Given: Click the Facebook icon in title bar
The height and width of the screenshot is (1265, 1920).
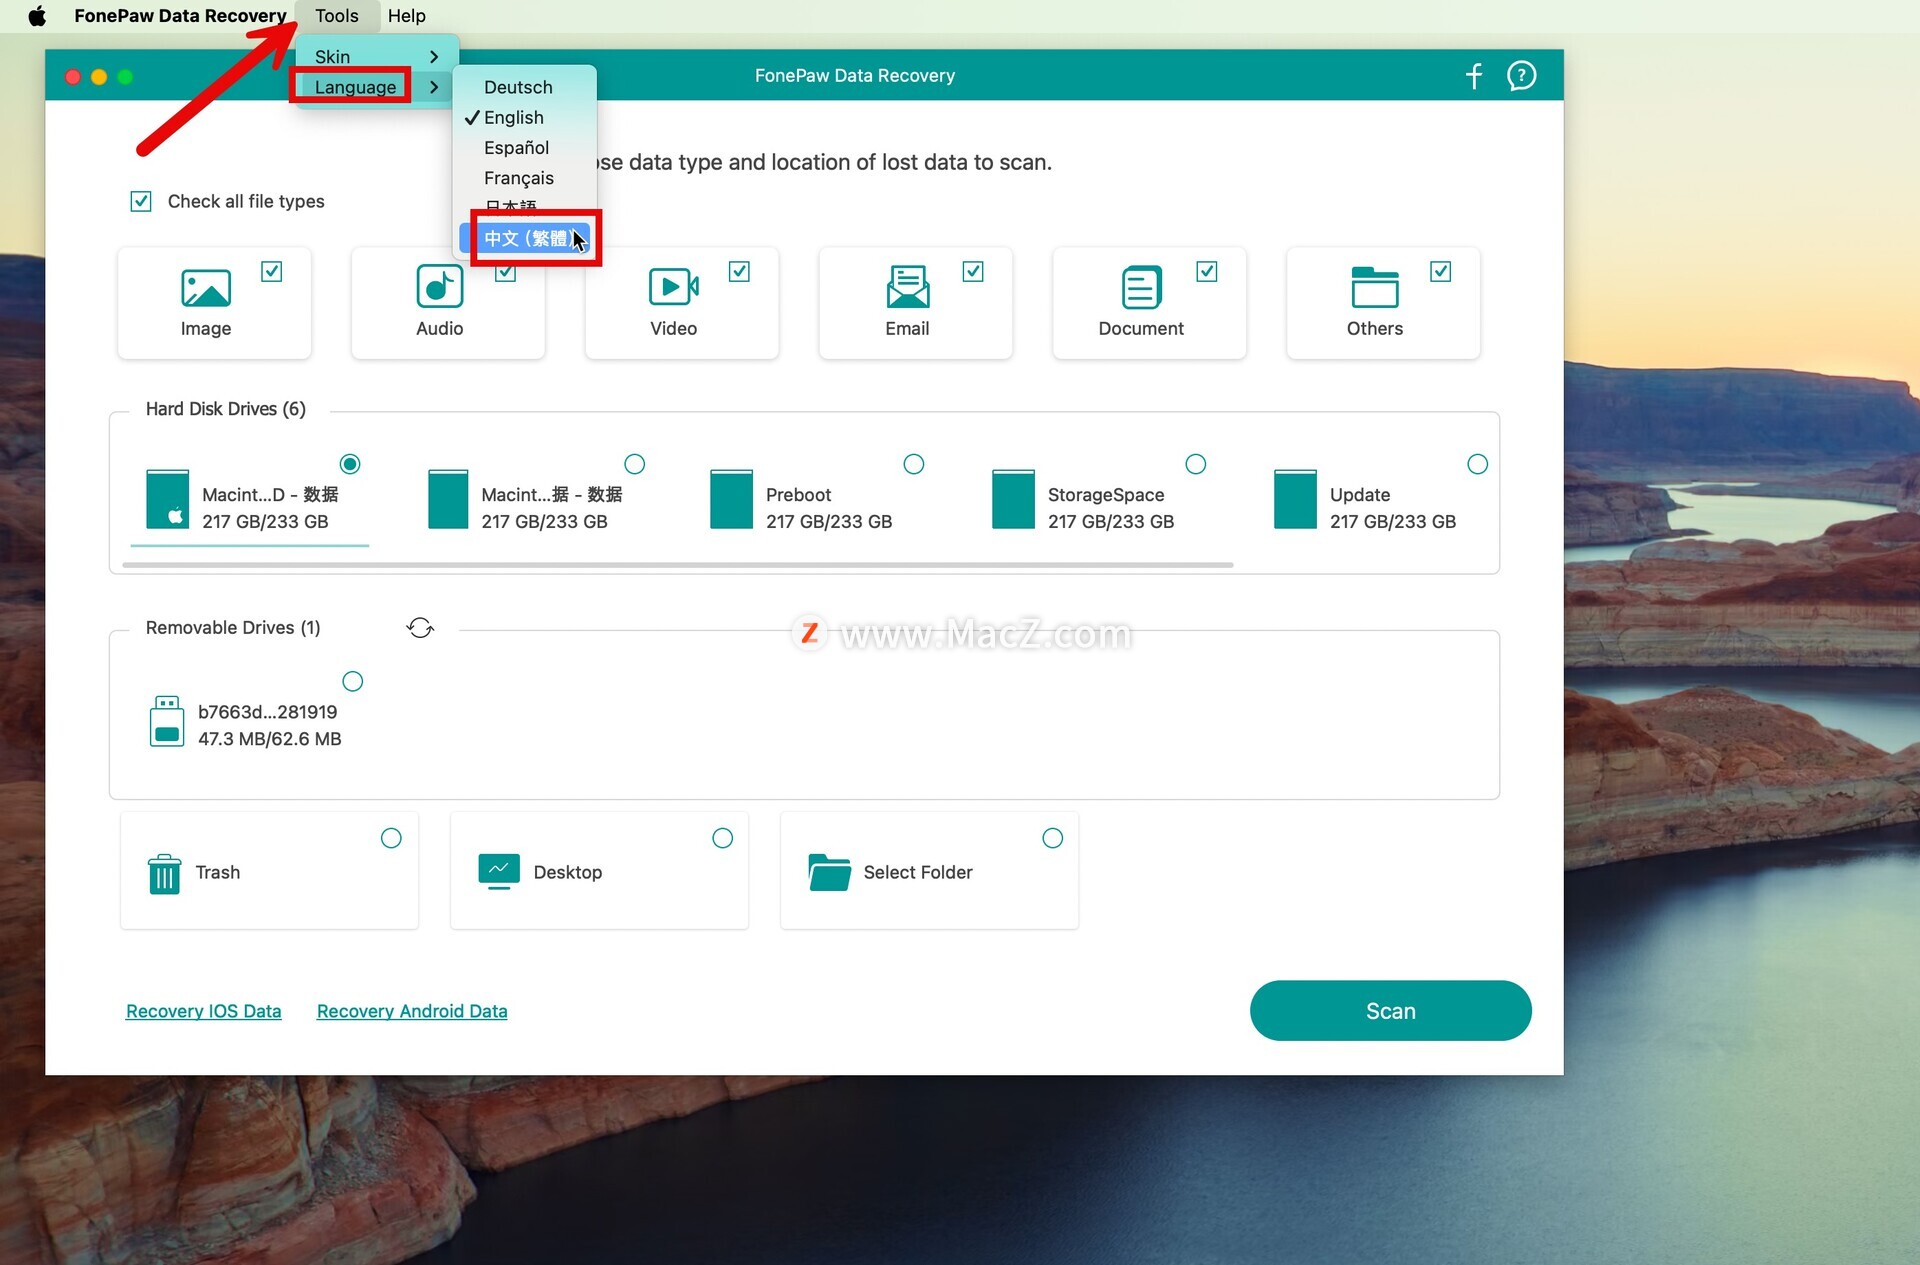Looking at the screenshot, I should (x=1473, y=76).
